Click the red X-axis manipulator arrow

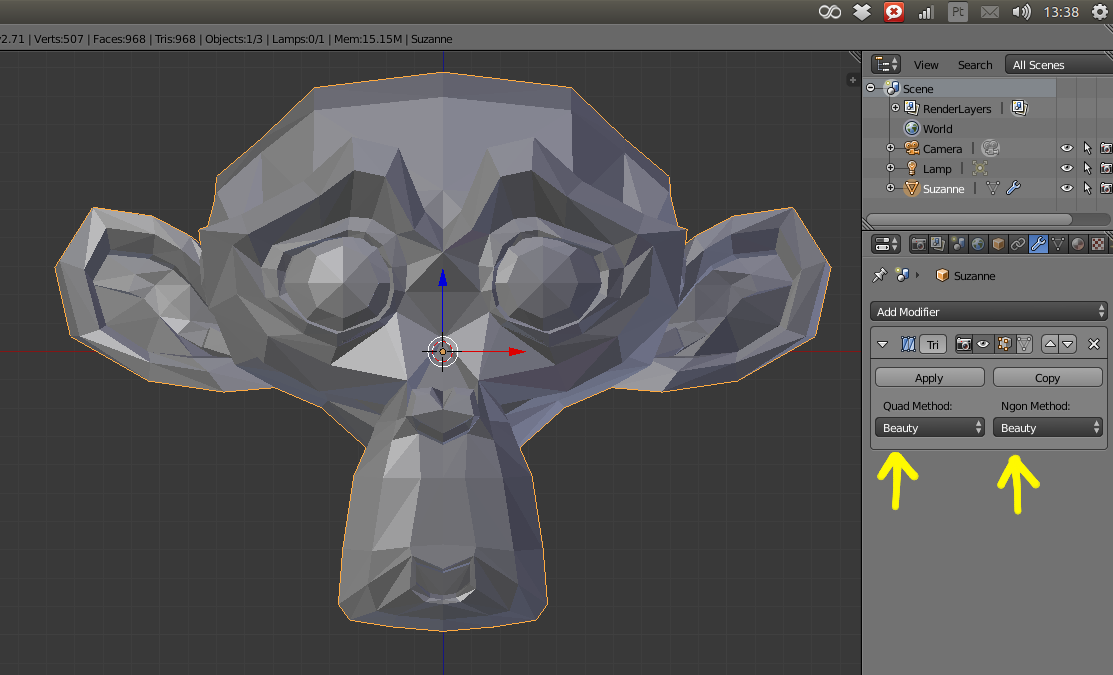click(517, 351)
